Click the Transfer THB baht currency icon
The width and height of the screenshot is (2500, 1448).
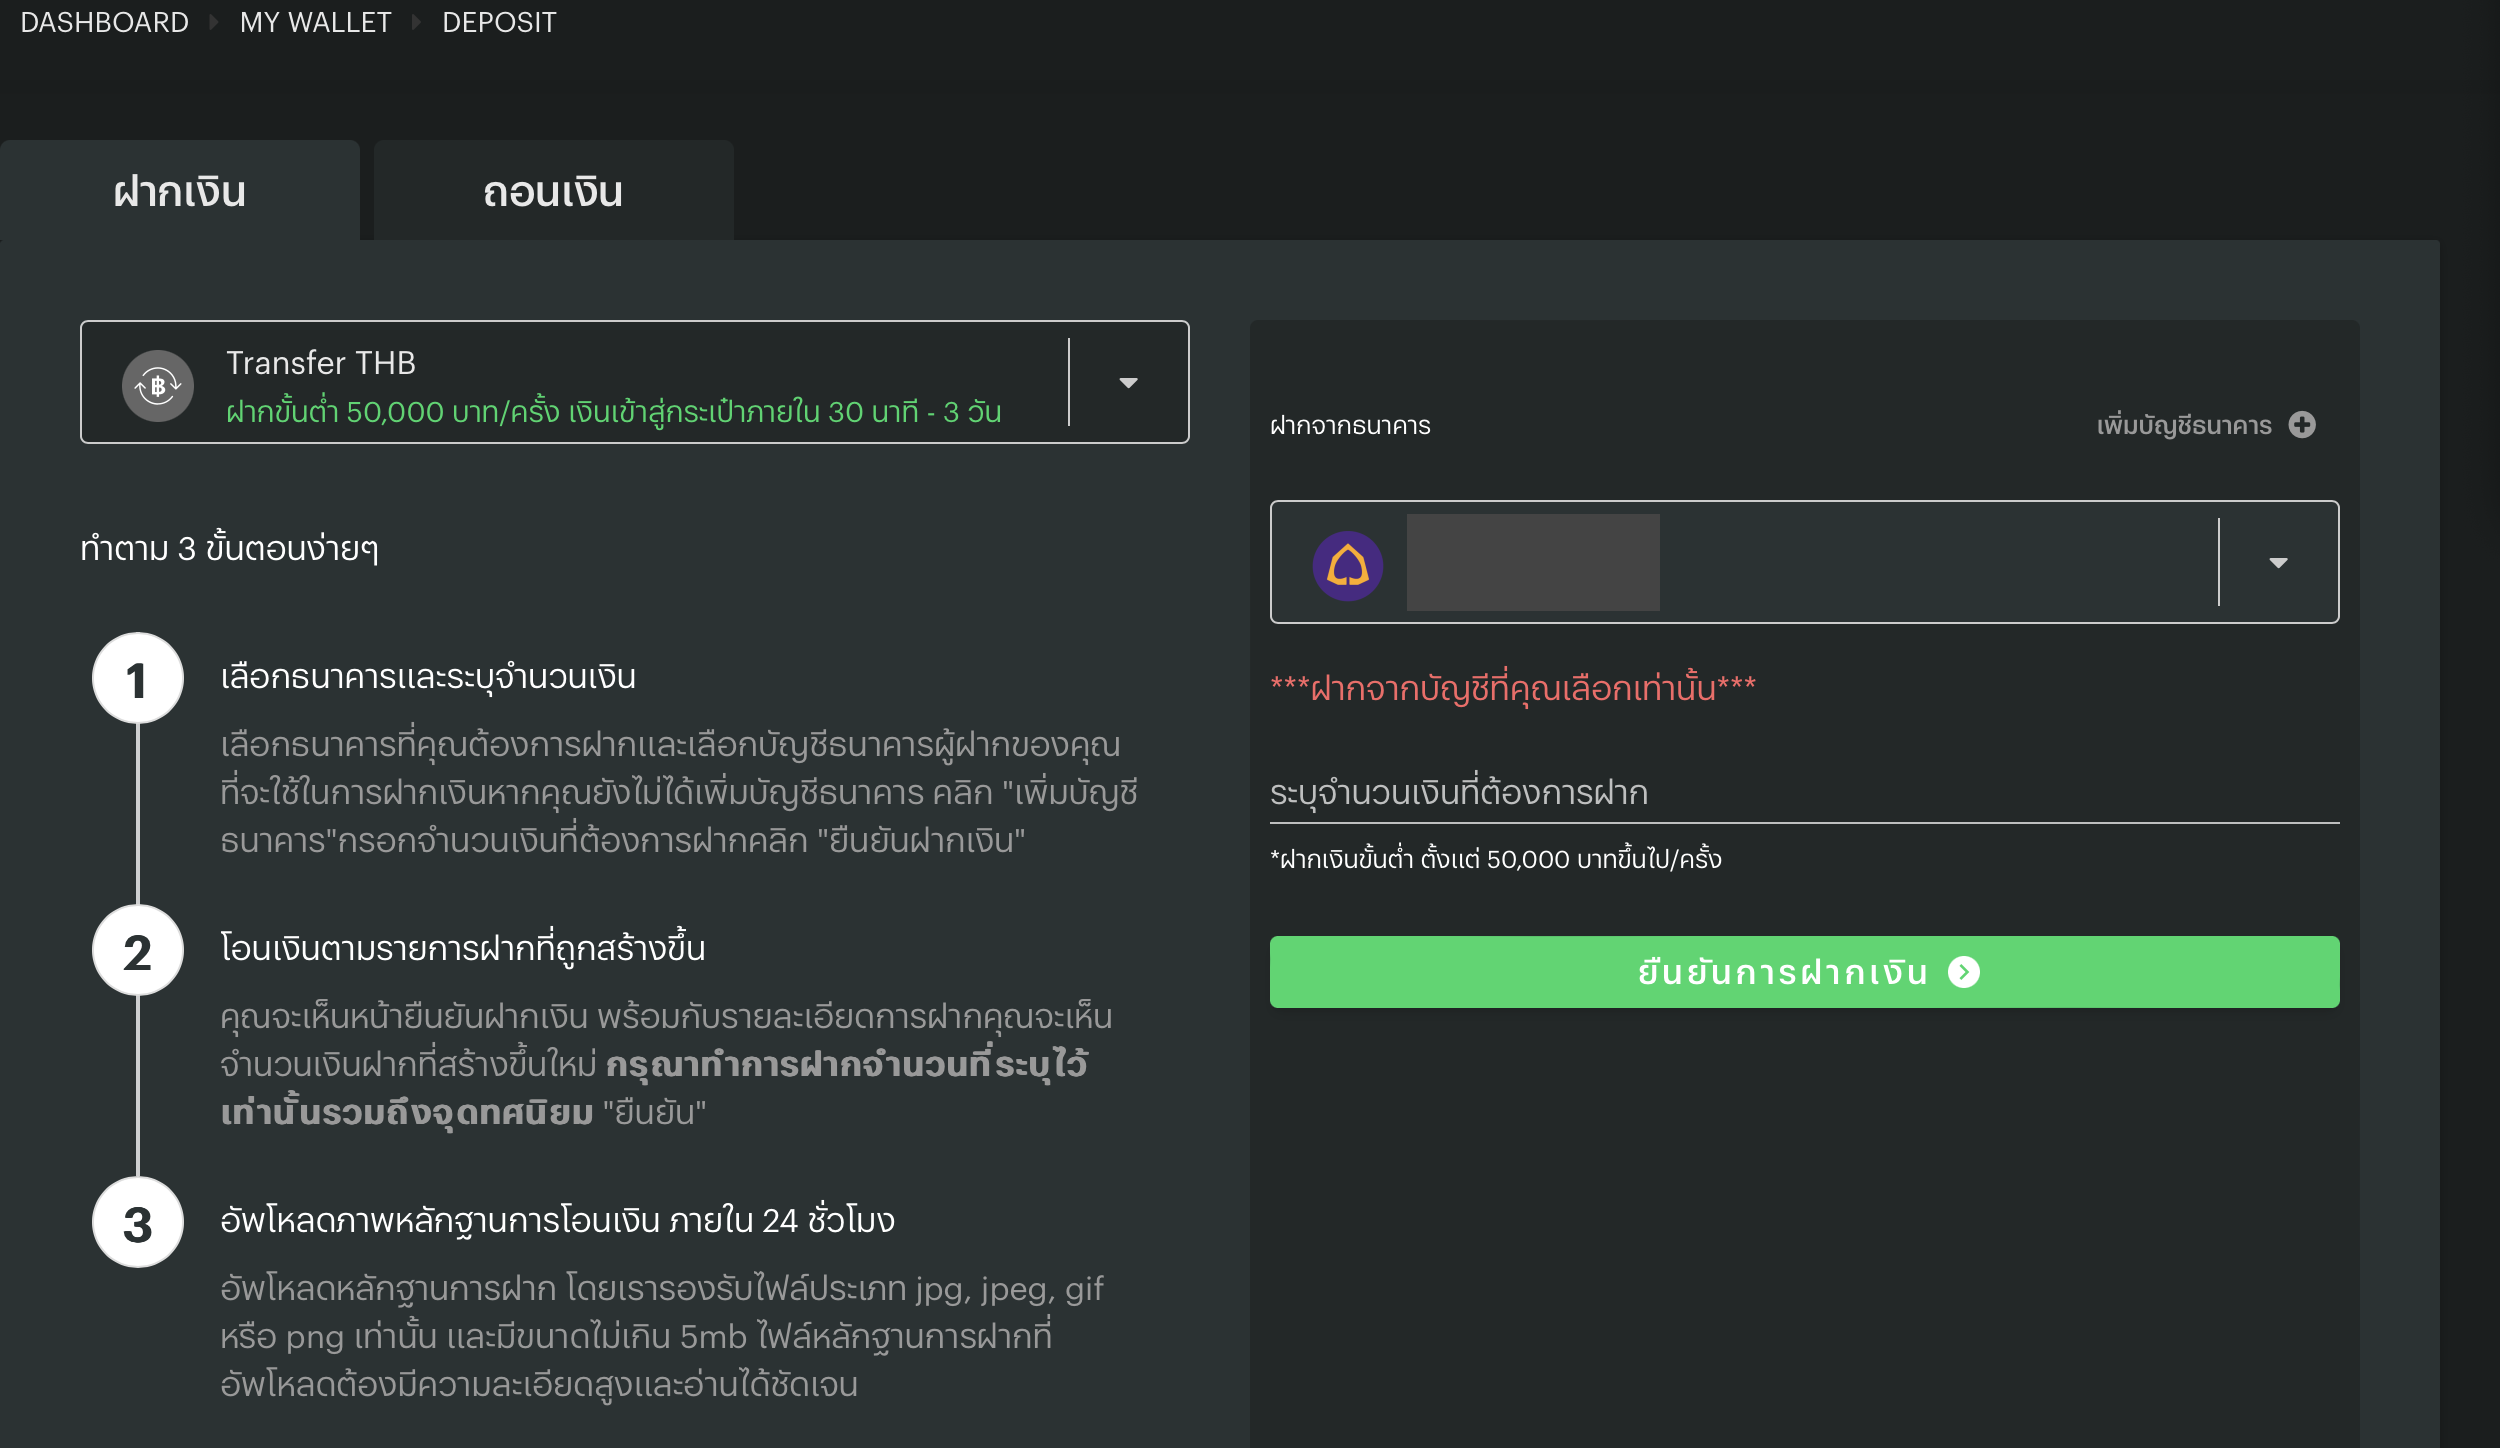157,385
